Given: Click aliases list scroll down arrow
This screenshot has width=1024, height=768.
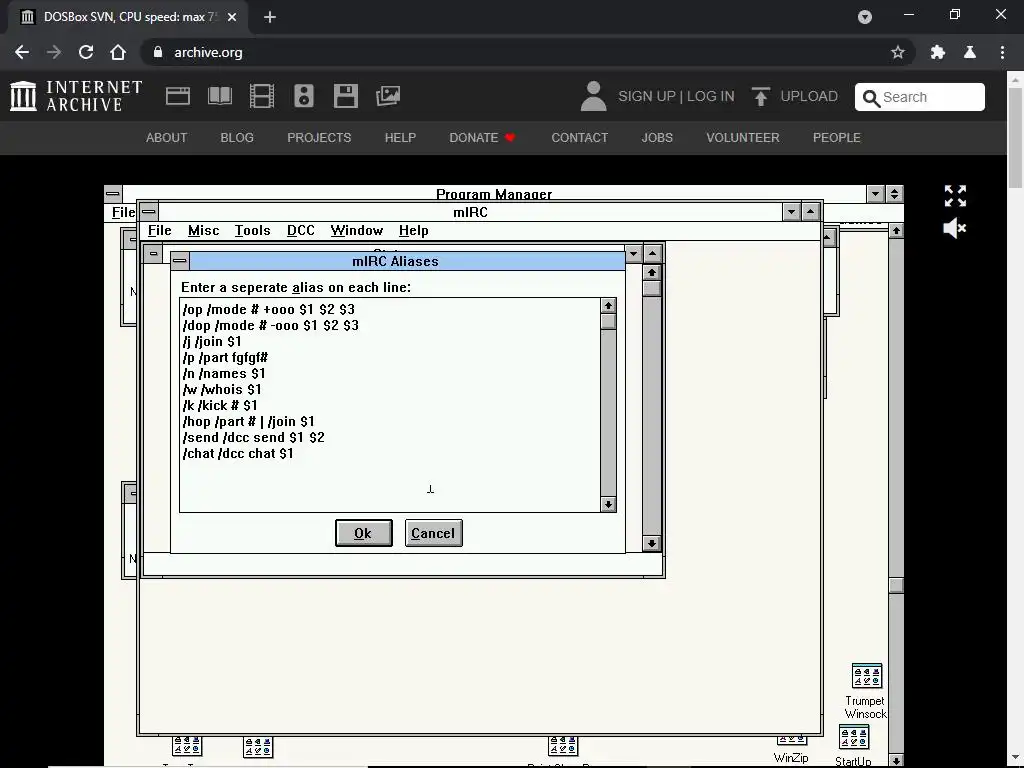Looking at the screenshot, I should tap(608, 504).
